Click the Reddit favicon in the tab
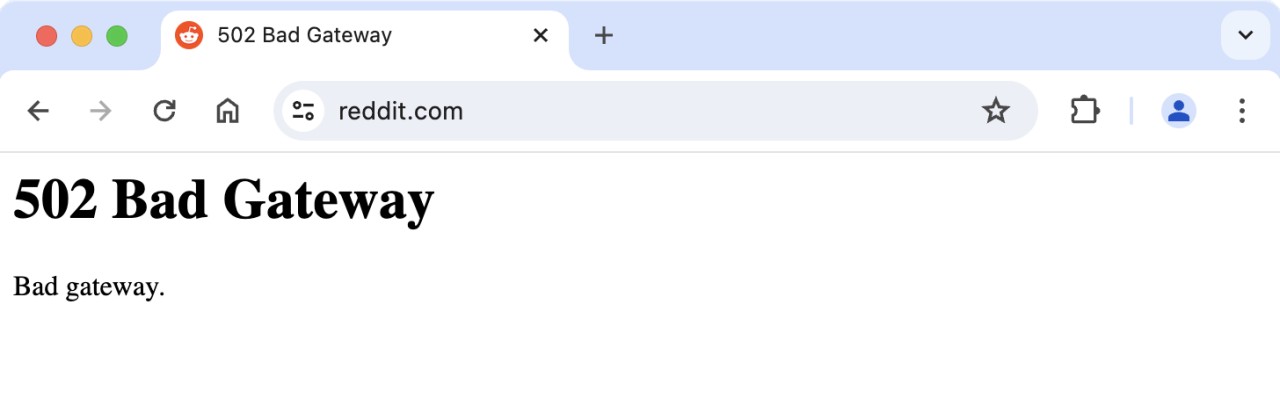This screenshot has width=1280, height=406. pos(189,36)
